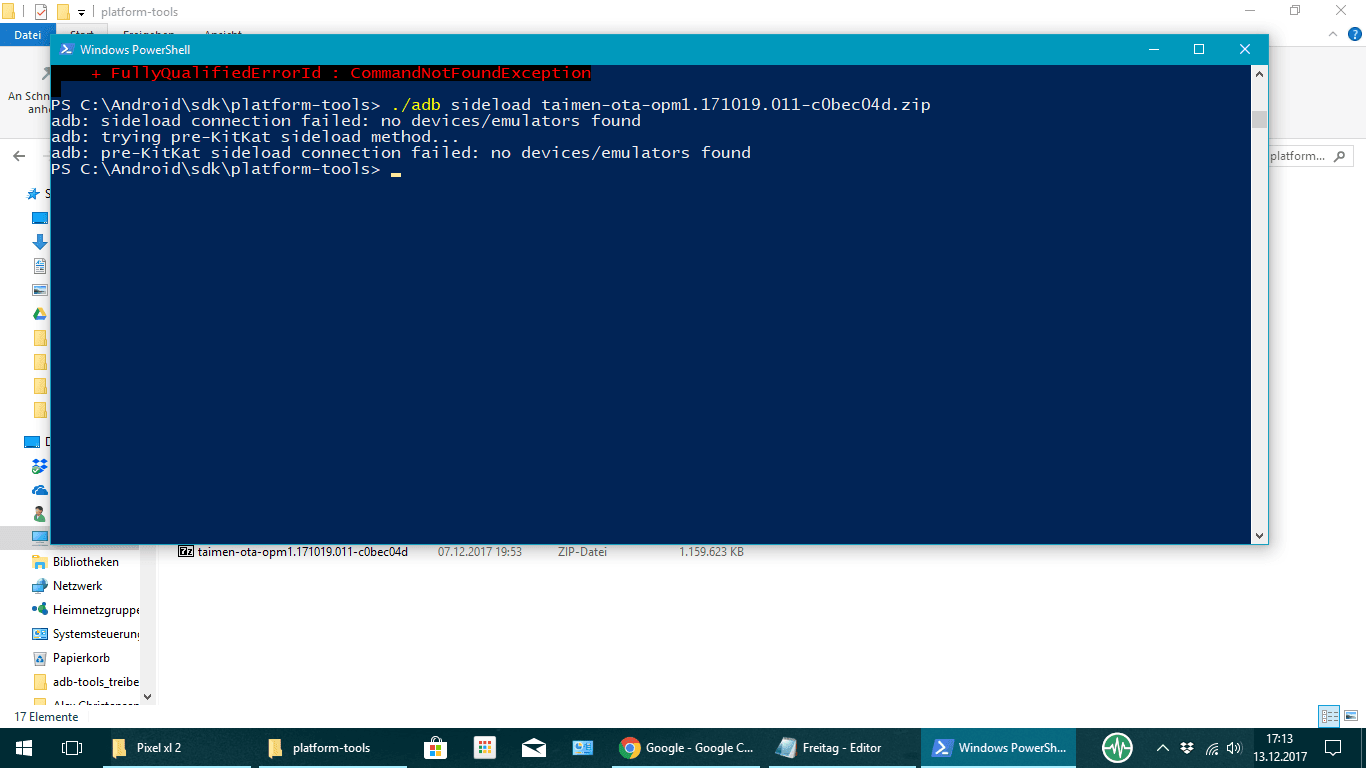Click the search magnifier icon in Explorer
1366x768 pixels.
(x=1340, y=156)
